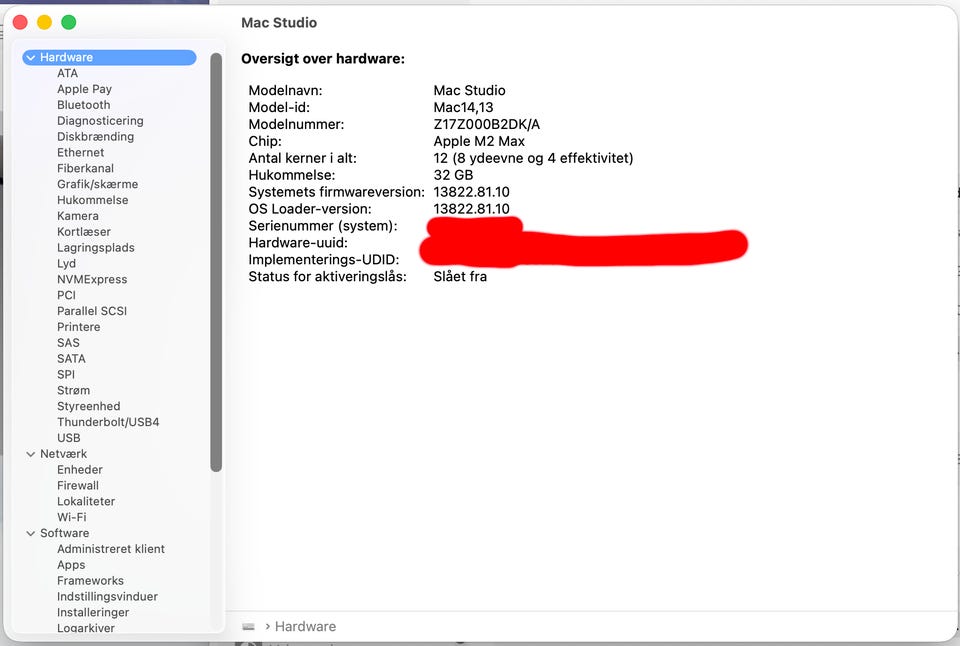Close the window with red button
The height and width of the screenshot is (646, 960).
tap(20, 23)
